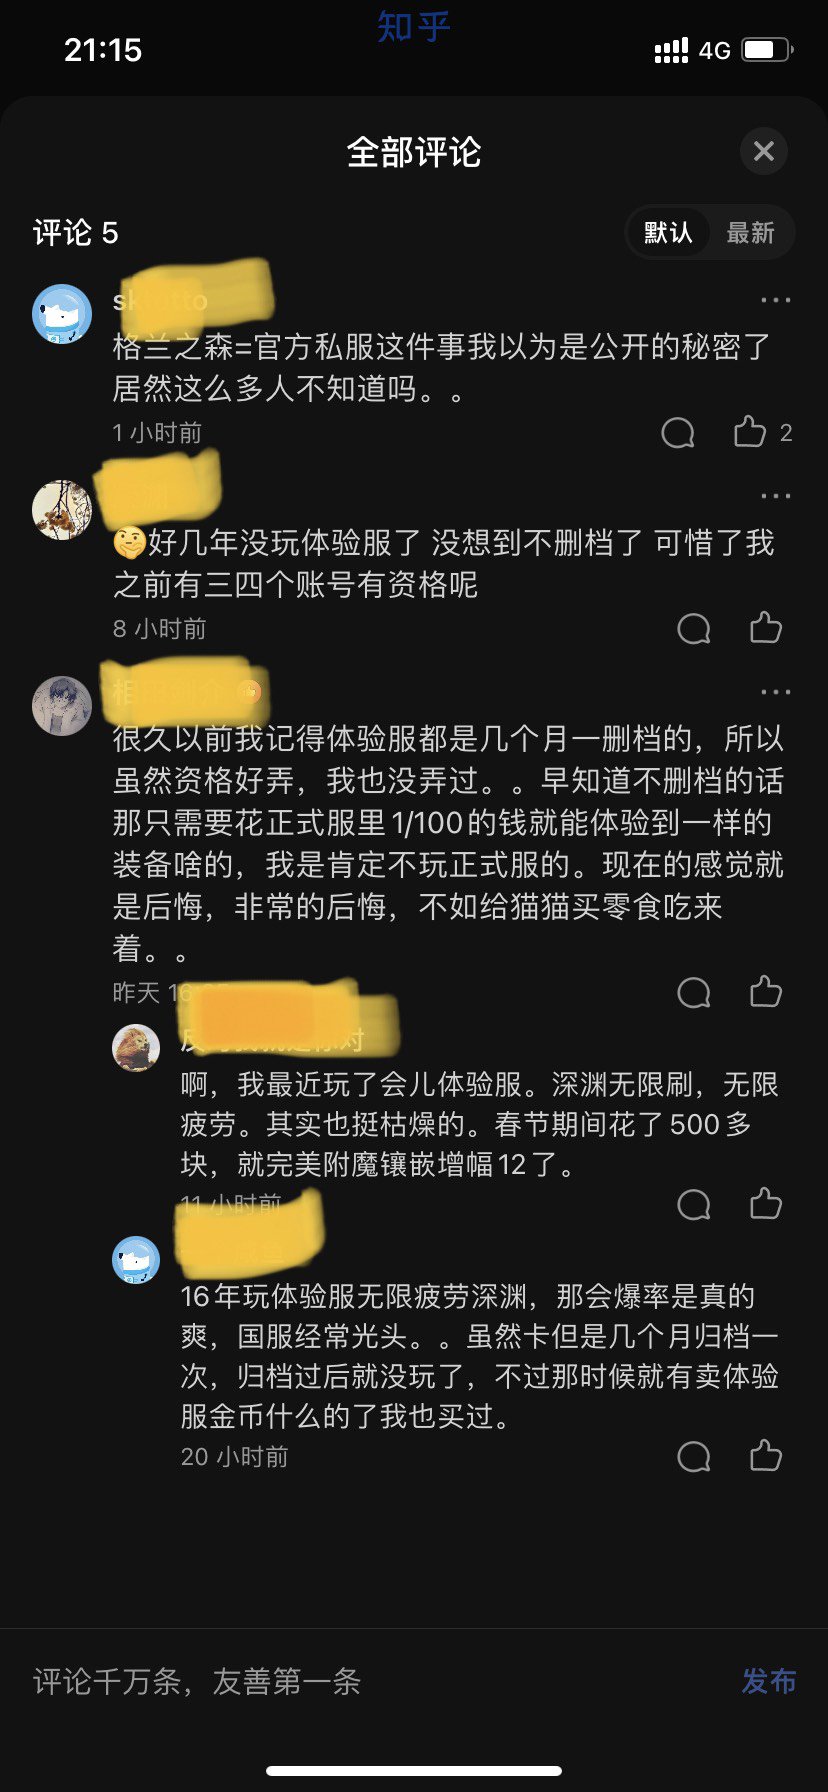This screenshot has height=1792, width=828.
Task: Like the comment posted 8 小时前
Action: [x=766, y=628]
